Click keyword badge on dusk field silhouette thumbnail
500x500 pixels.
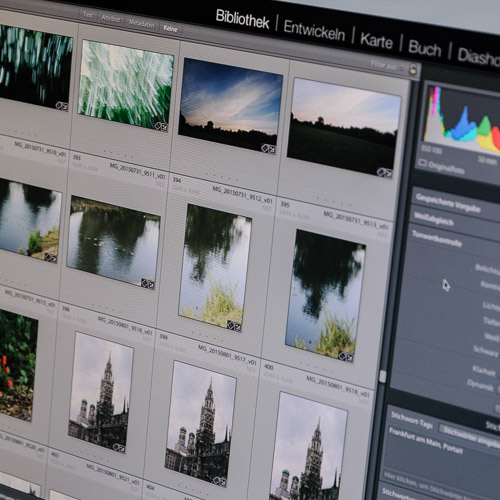click(x=381, y=172)
